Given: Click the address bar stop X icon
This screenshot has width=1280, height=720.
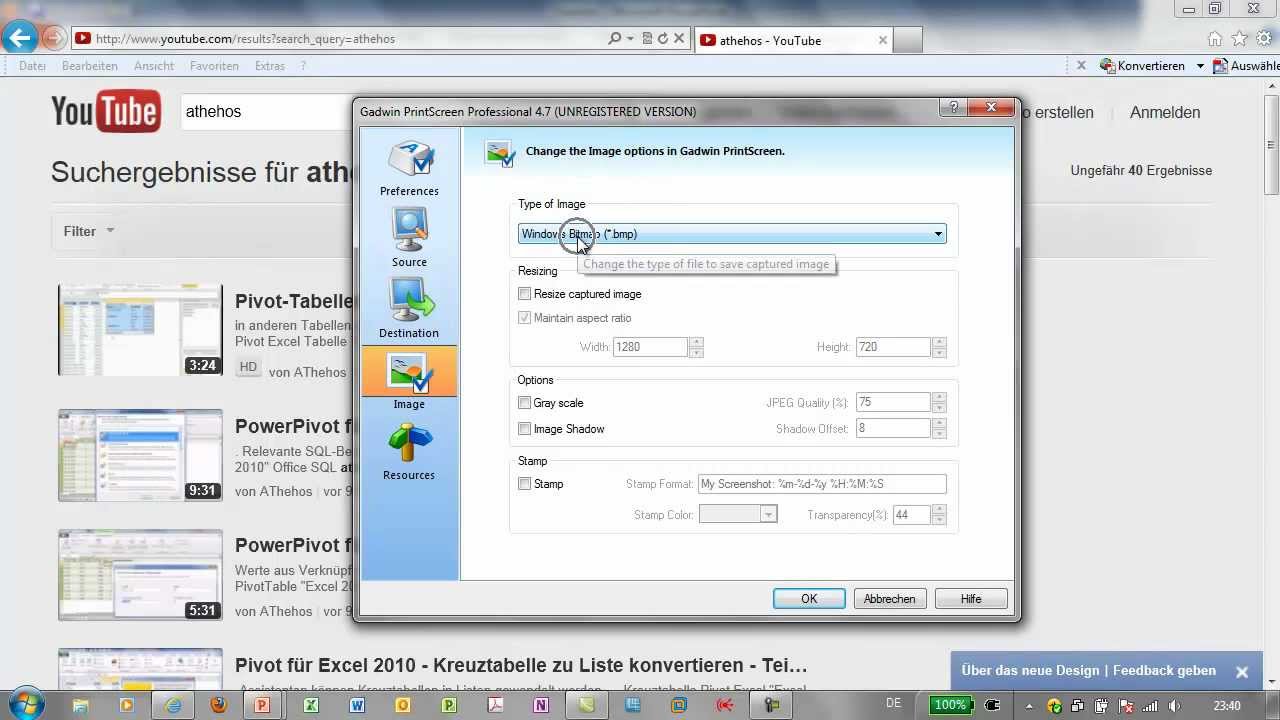Looking at the screenshot, I should [679, 39].
